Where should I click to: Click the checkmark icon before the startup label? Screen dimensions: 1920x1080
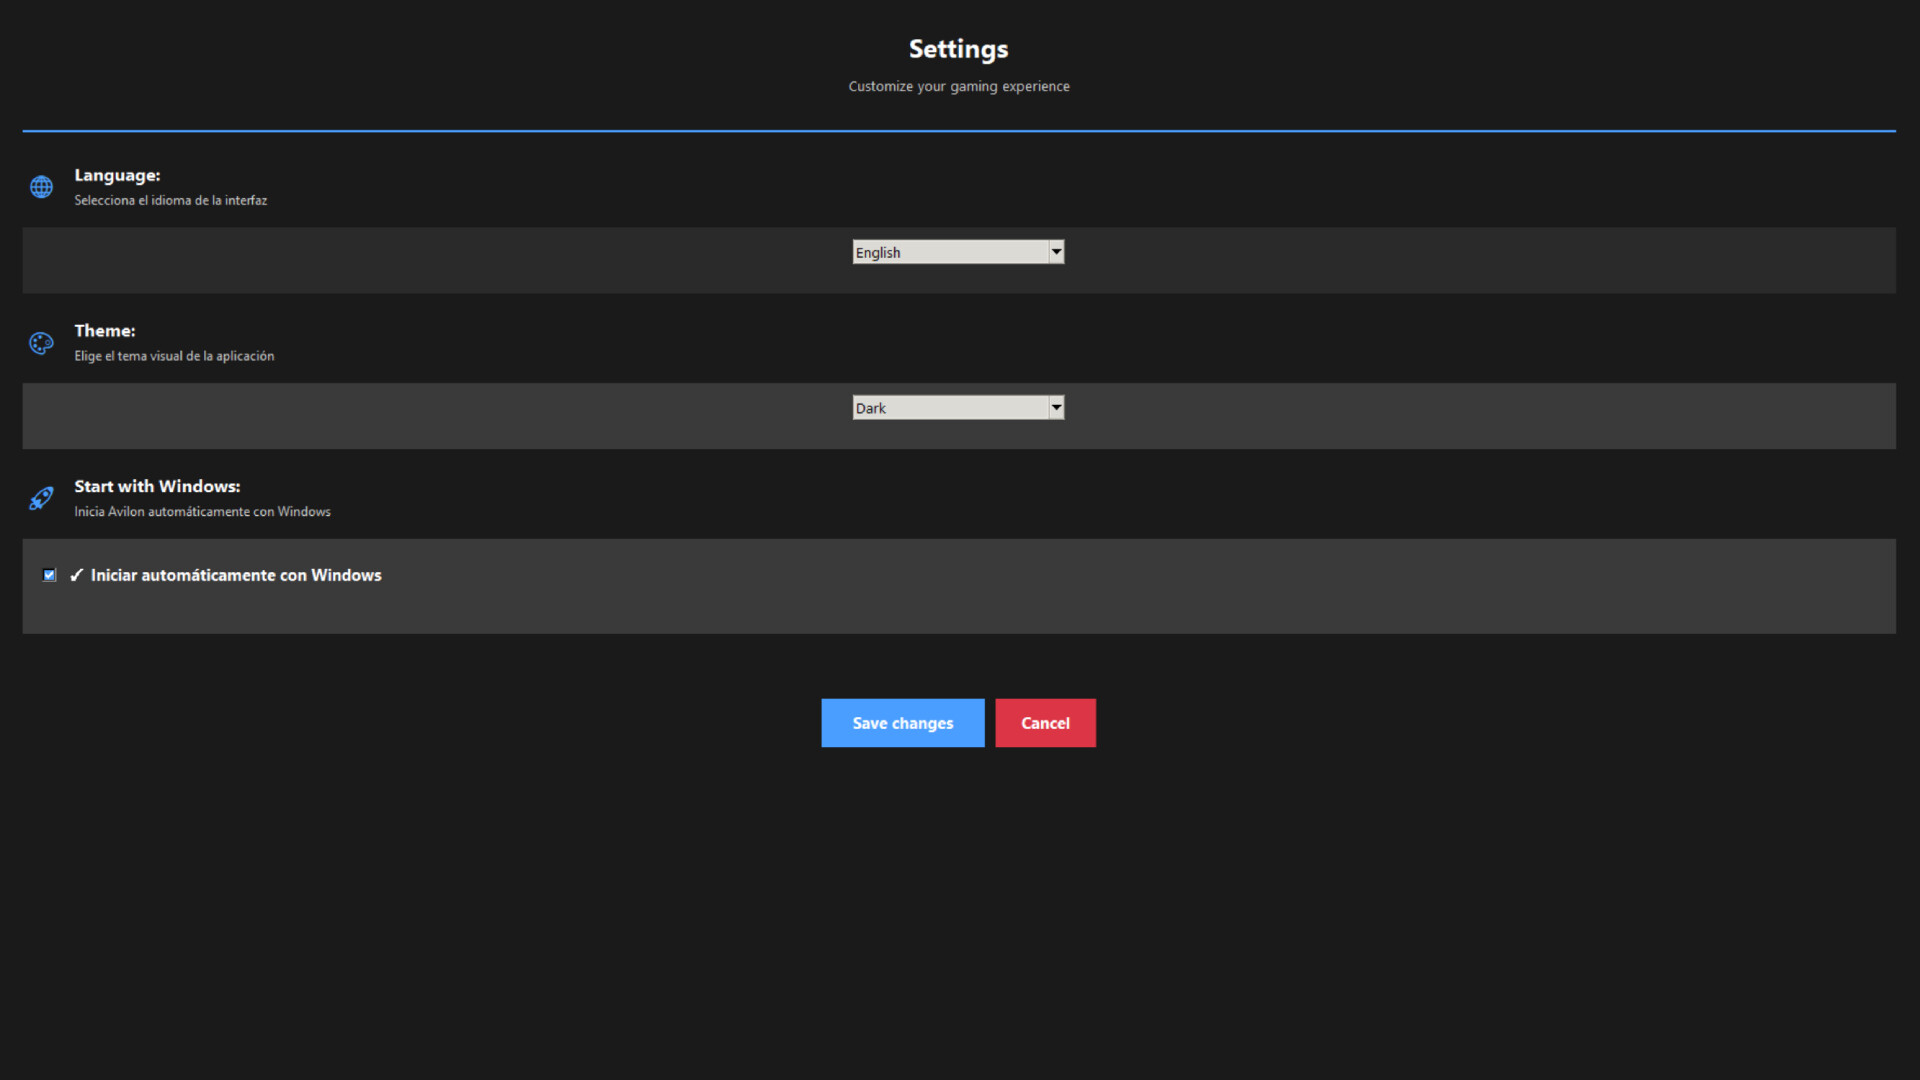click(x=76, y=575)
